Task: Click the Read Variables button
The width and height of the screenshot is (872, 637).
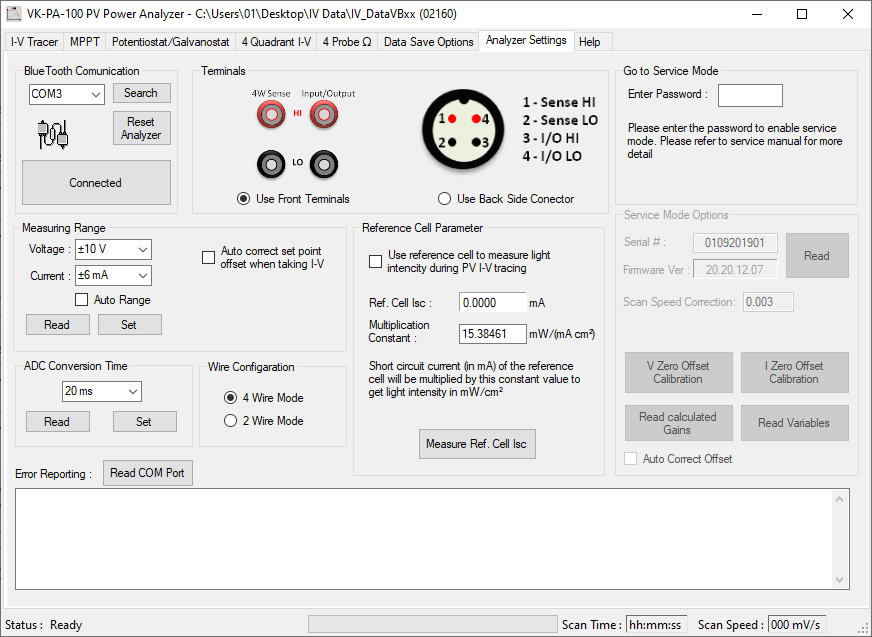Action: [x=795, y=423]
